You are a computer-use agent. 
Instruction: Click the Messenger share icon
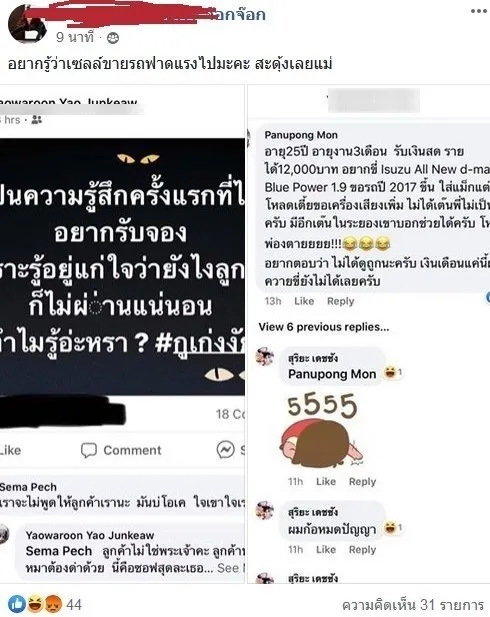(x=226, y=449)
